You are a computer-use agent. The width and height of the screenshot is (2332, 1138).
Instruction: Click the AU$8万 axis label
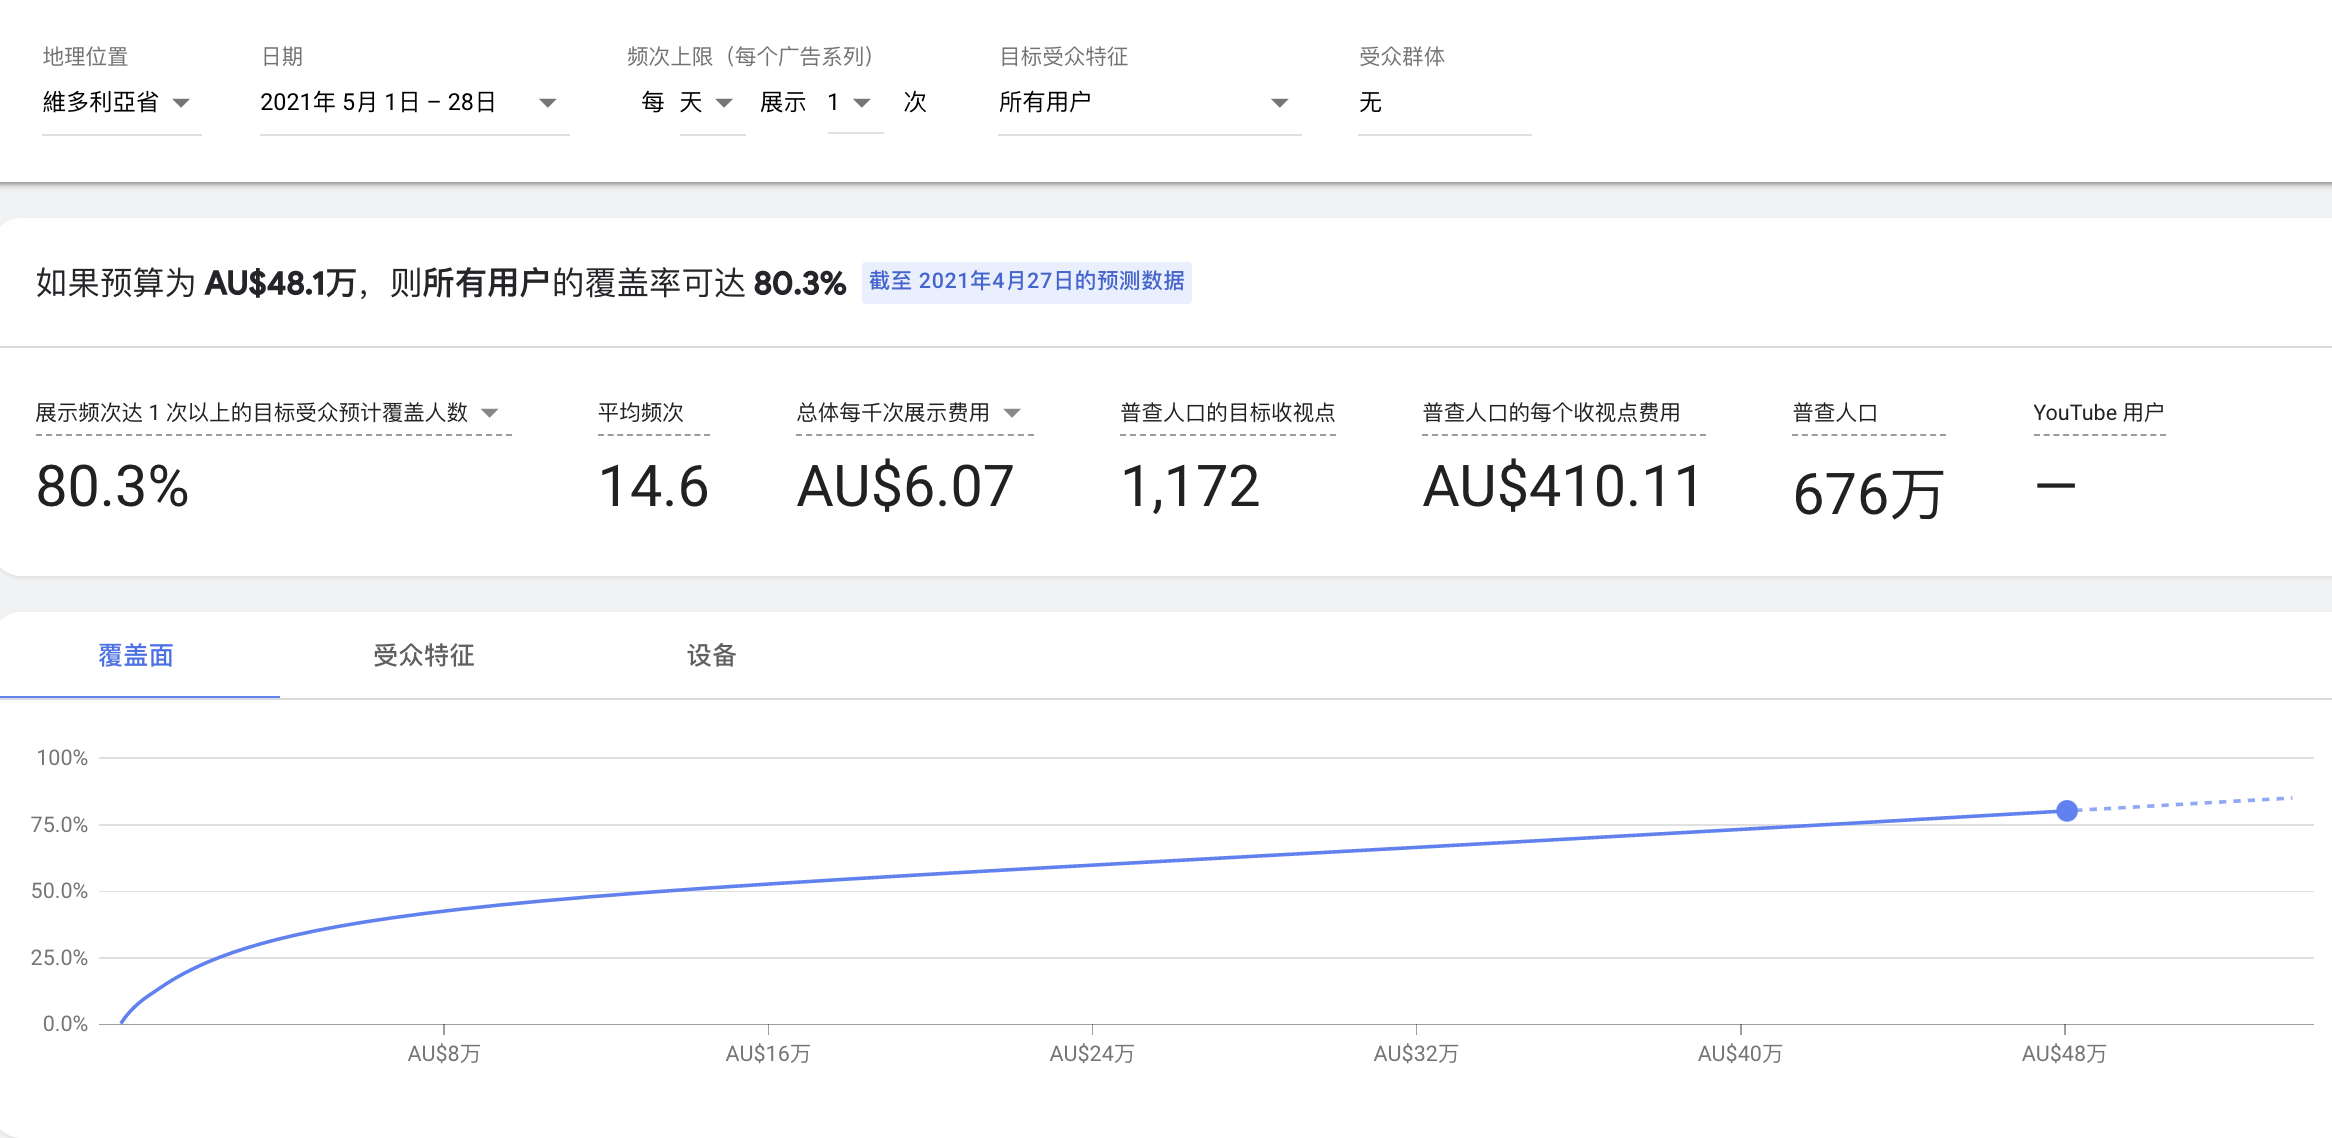[444, 1054]
